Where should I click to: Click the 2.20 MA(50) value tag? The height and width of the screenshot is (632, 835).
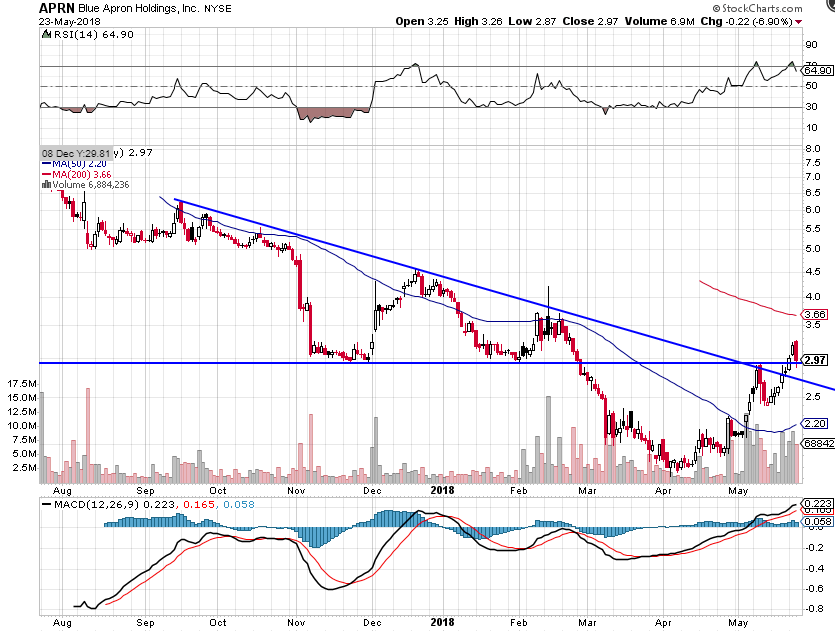tap(814, 424)
